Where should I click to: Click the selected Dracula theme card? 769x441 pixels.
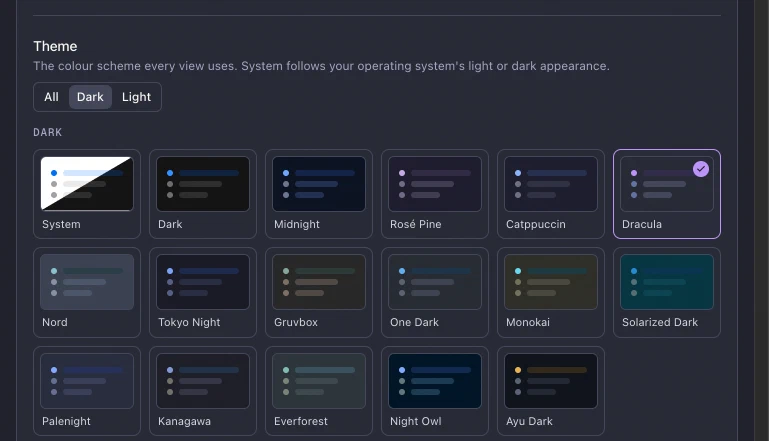(x=666, y=194)
